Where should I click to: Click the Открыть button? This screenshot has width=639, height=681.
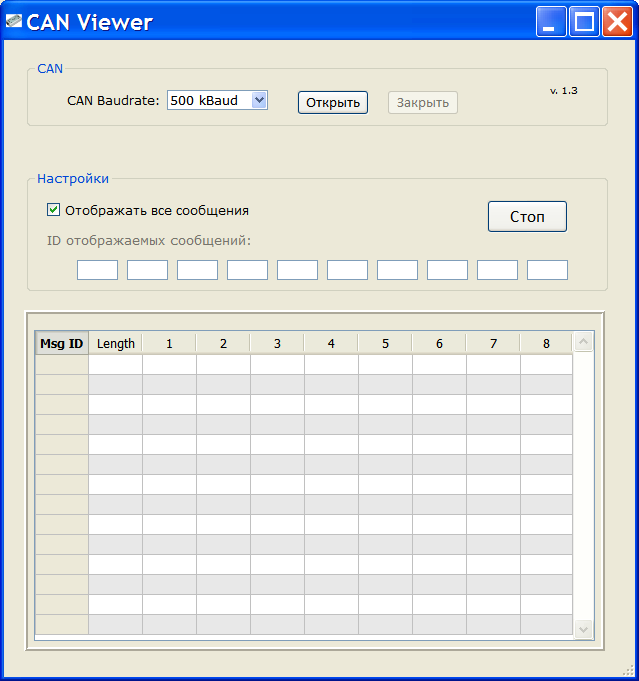pyautogui.click(x=333, y=102)
